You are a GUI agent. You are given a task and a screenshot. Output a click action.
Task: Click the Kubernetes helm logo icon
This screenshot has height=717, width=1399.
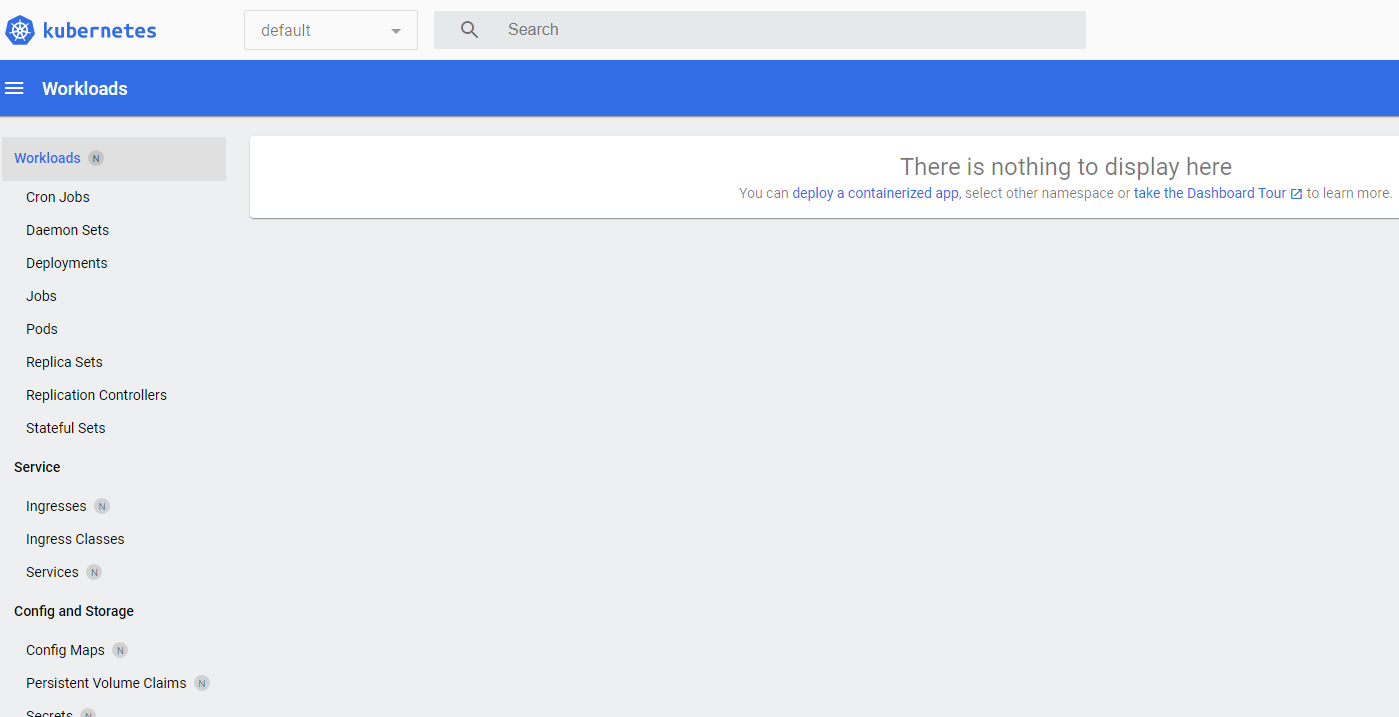20,30
